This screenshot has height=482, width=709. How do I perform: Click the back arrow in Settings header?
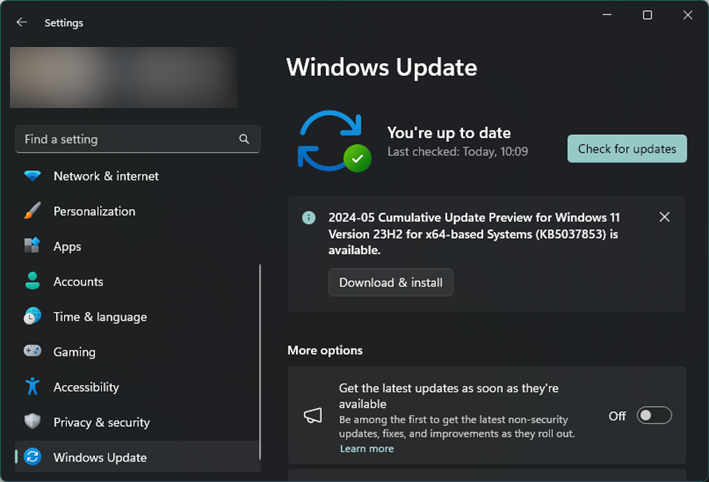(21, 22)
